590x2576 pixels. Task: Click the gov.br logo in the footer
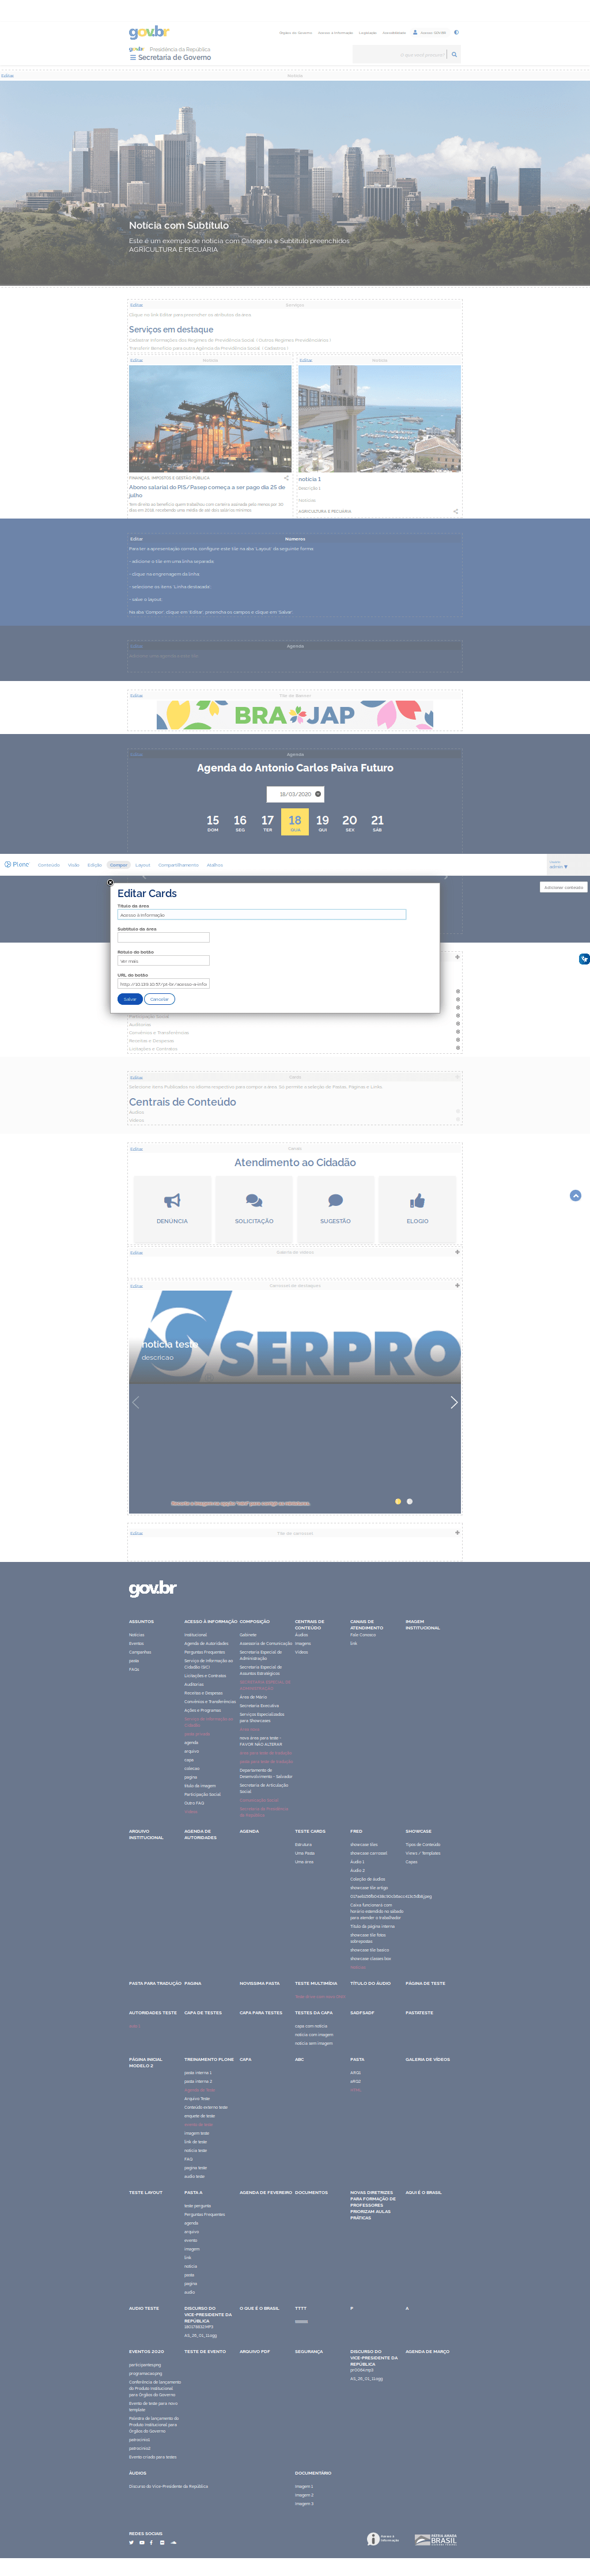point(152,1589)
